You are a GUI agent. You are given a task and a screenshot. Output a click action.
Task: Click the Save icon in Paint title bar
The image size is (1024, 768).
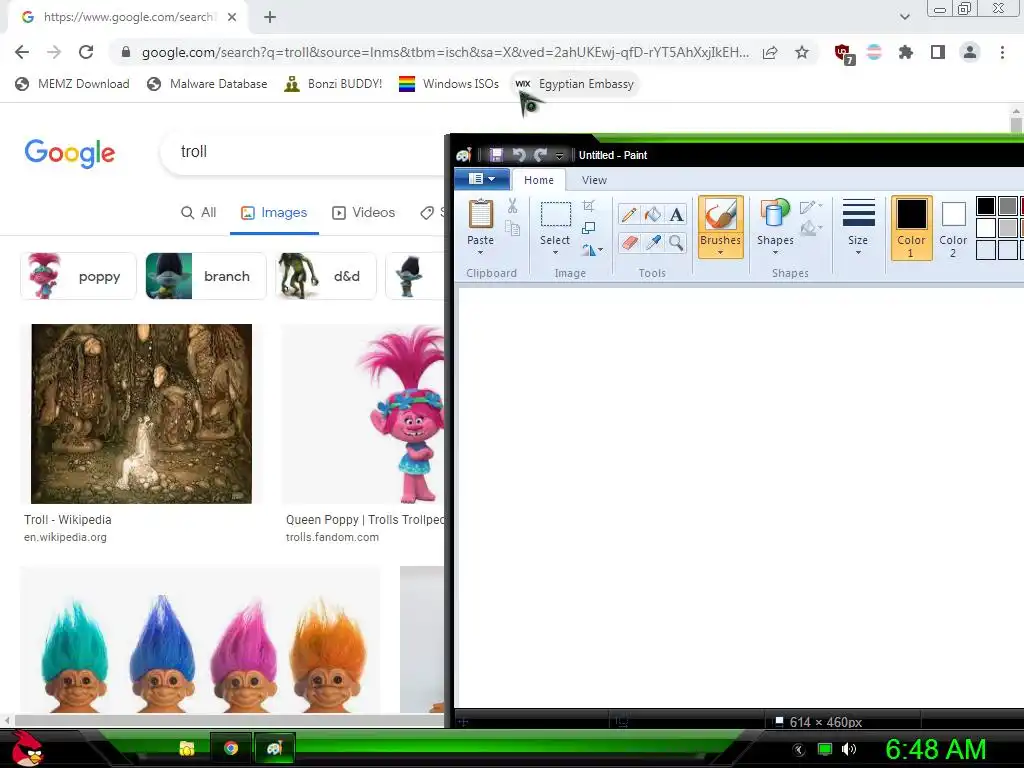coord(496,155)
